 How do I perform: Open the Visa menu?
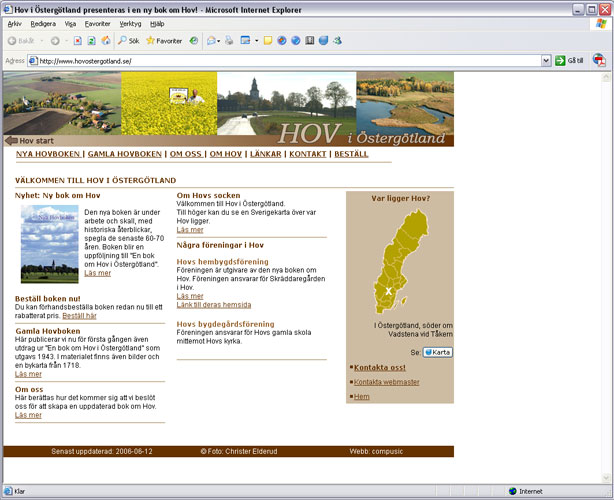tap(70, 24)
